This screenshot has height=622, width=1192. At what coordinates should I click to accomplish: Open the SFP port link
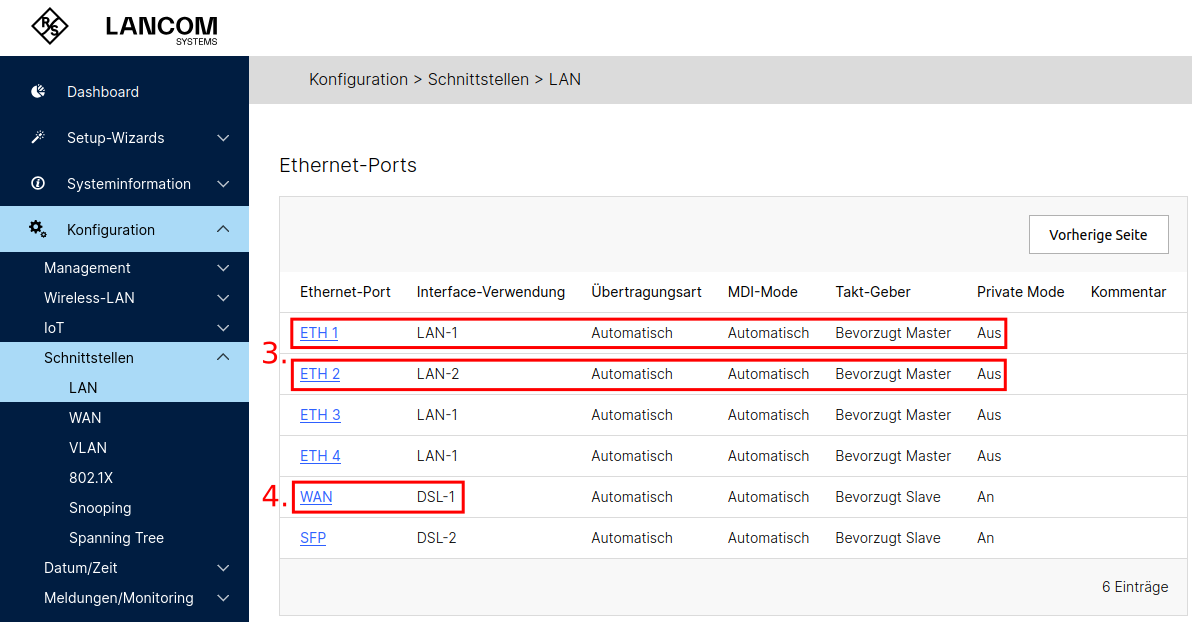point(313,538)
